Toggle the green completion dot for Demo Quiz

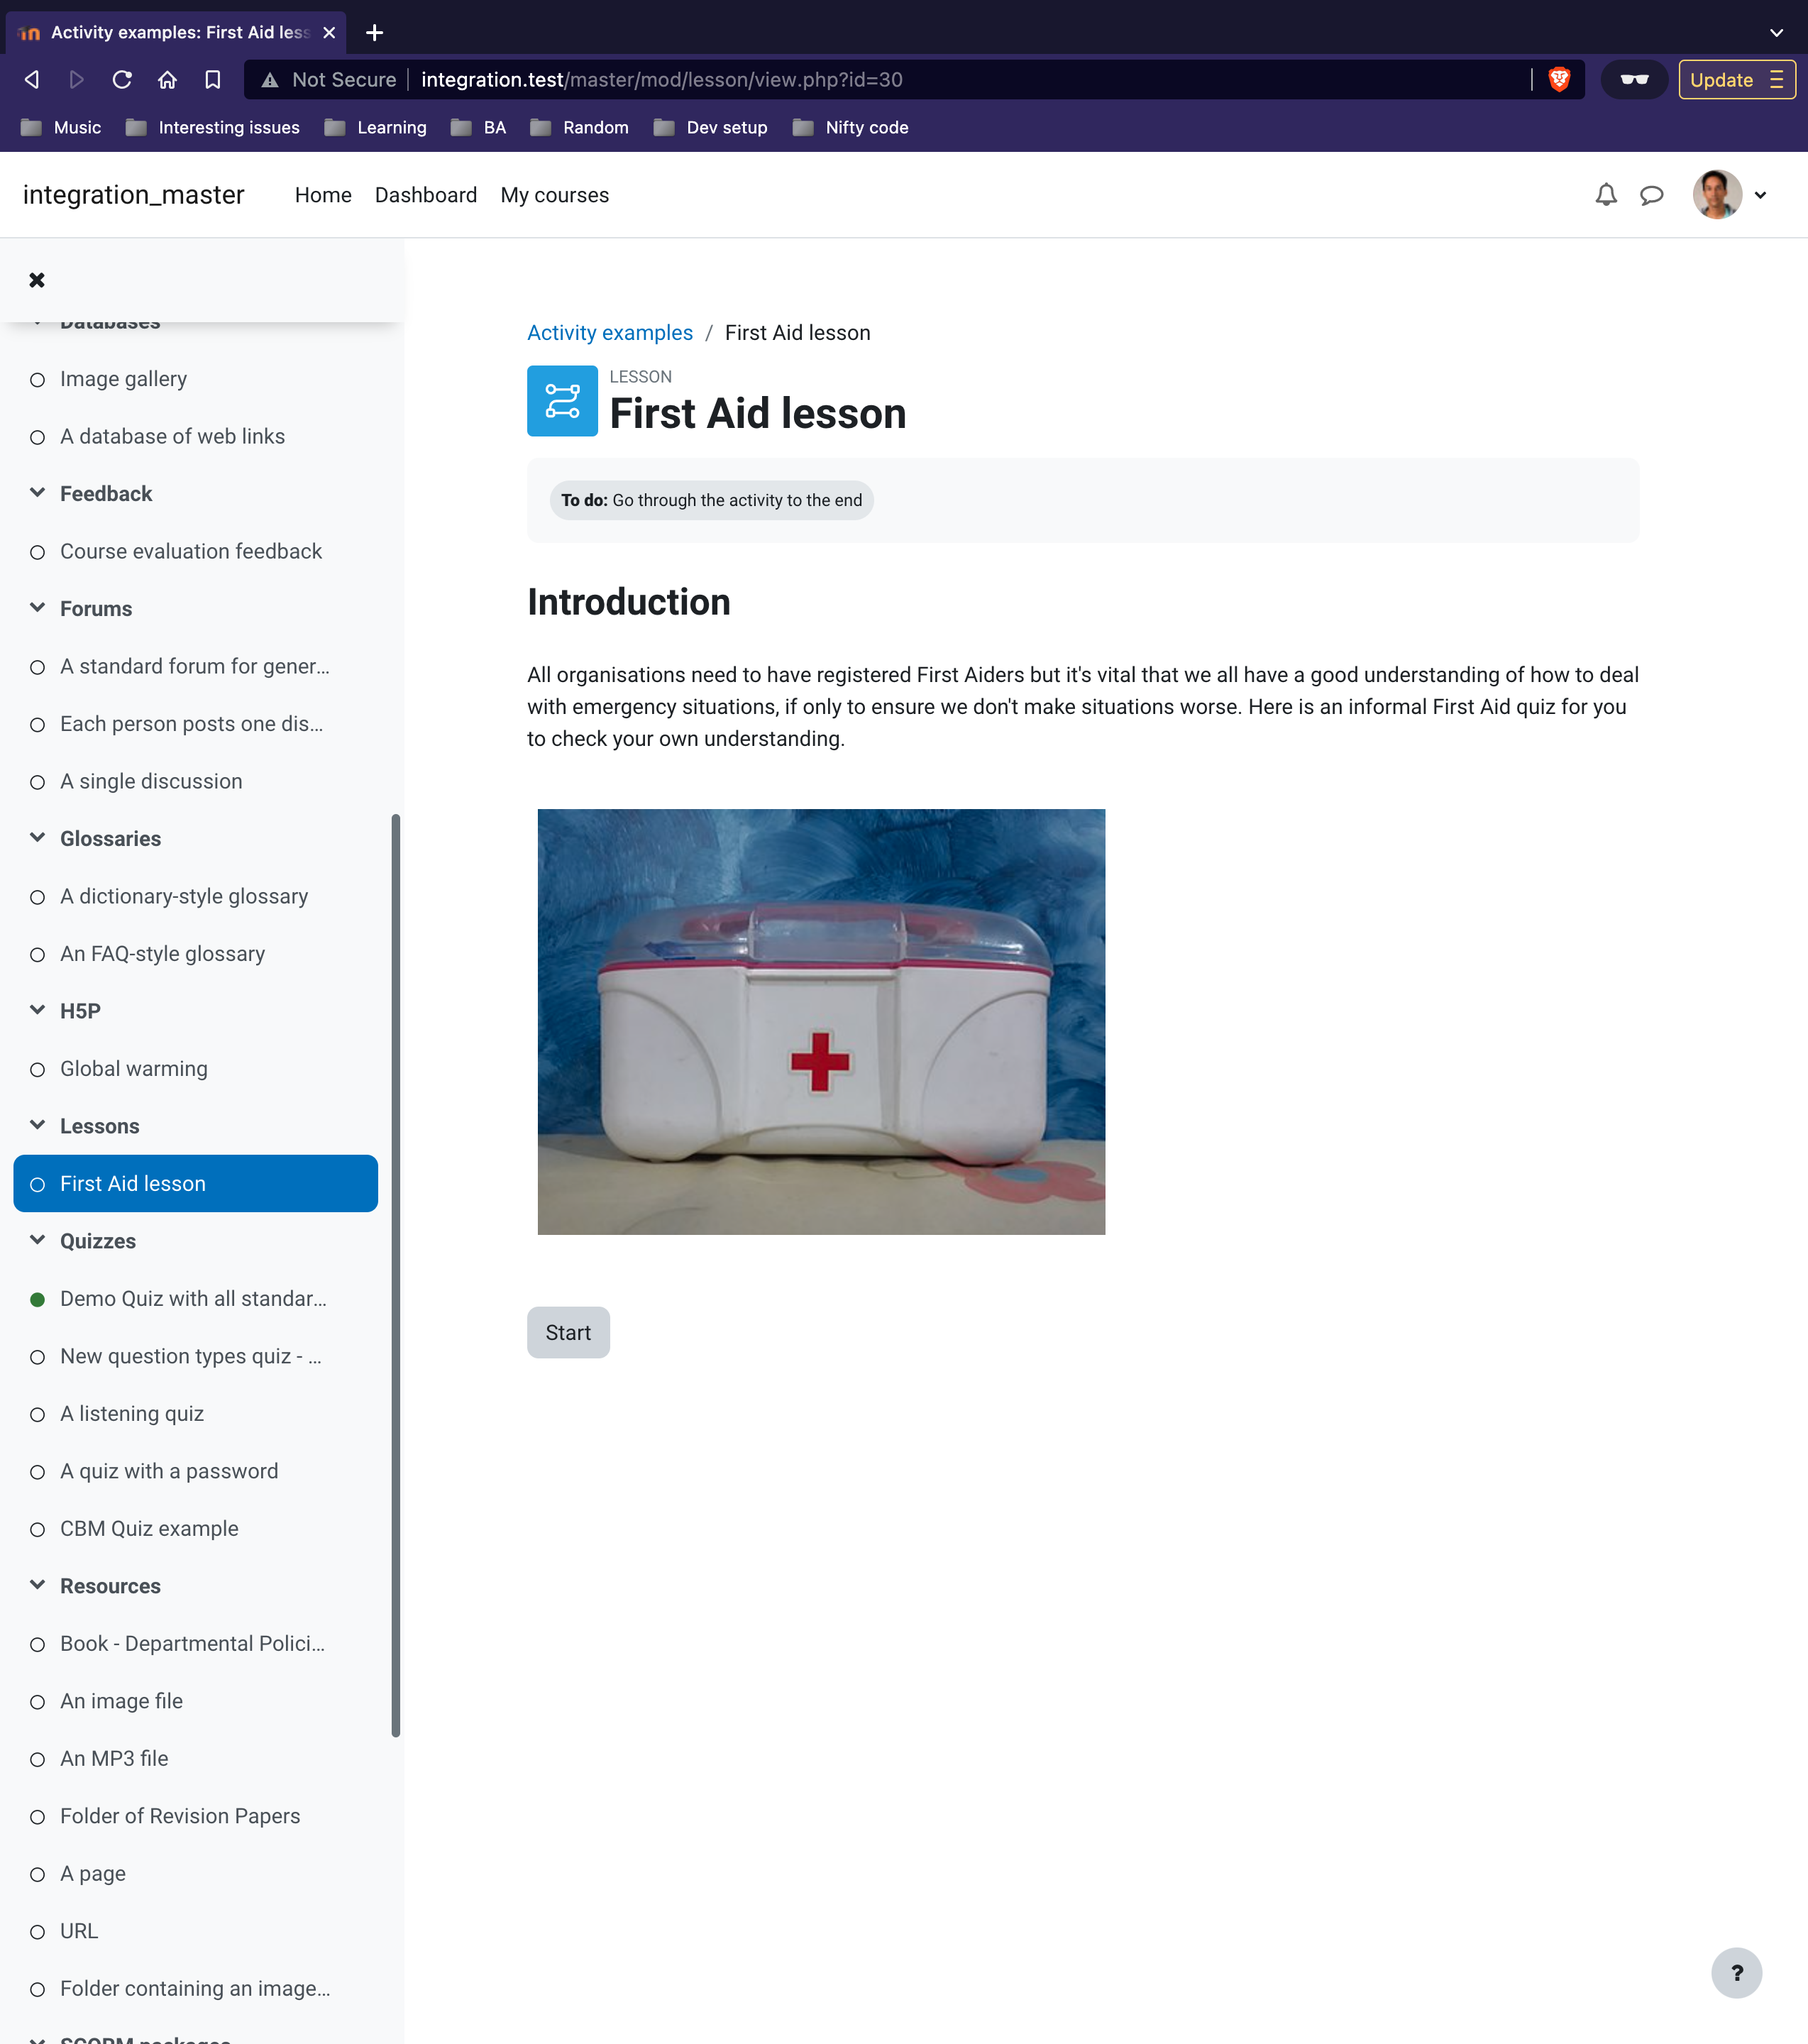tap(37, 1299)
